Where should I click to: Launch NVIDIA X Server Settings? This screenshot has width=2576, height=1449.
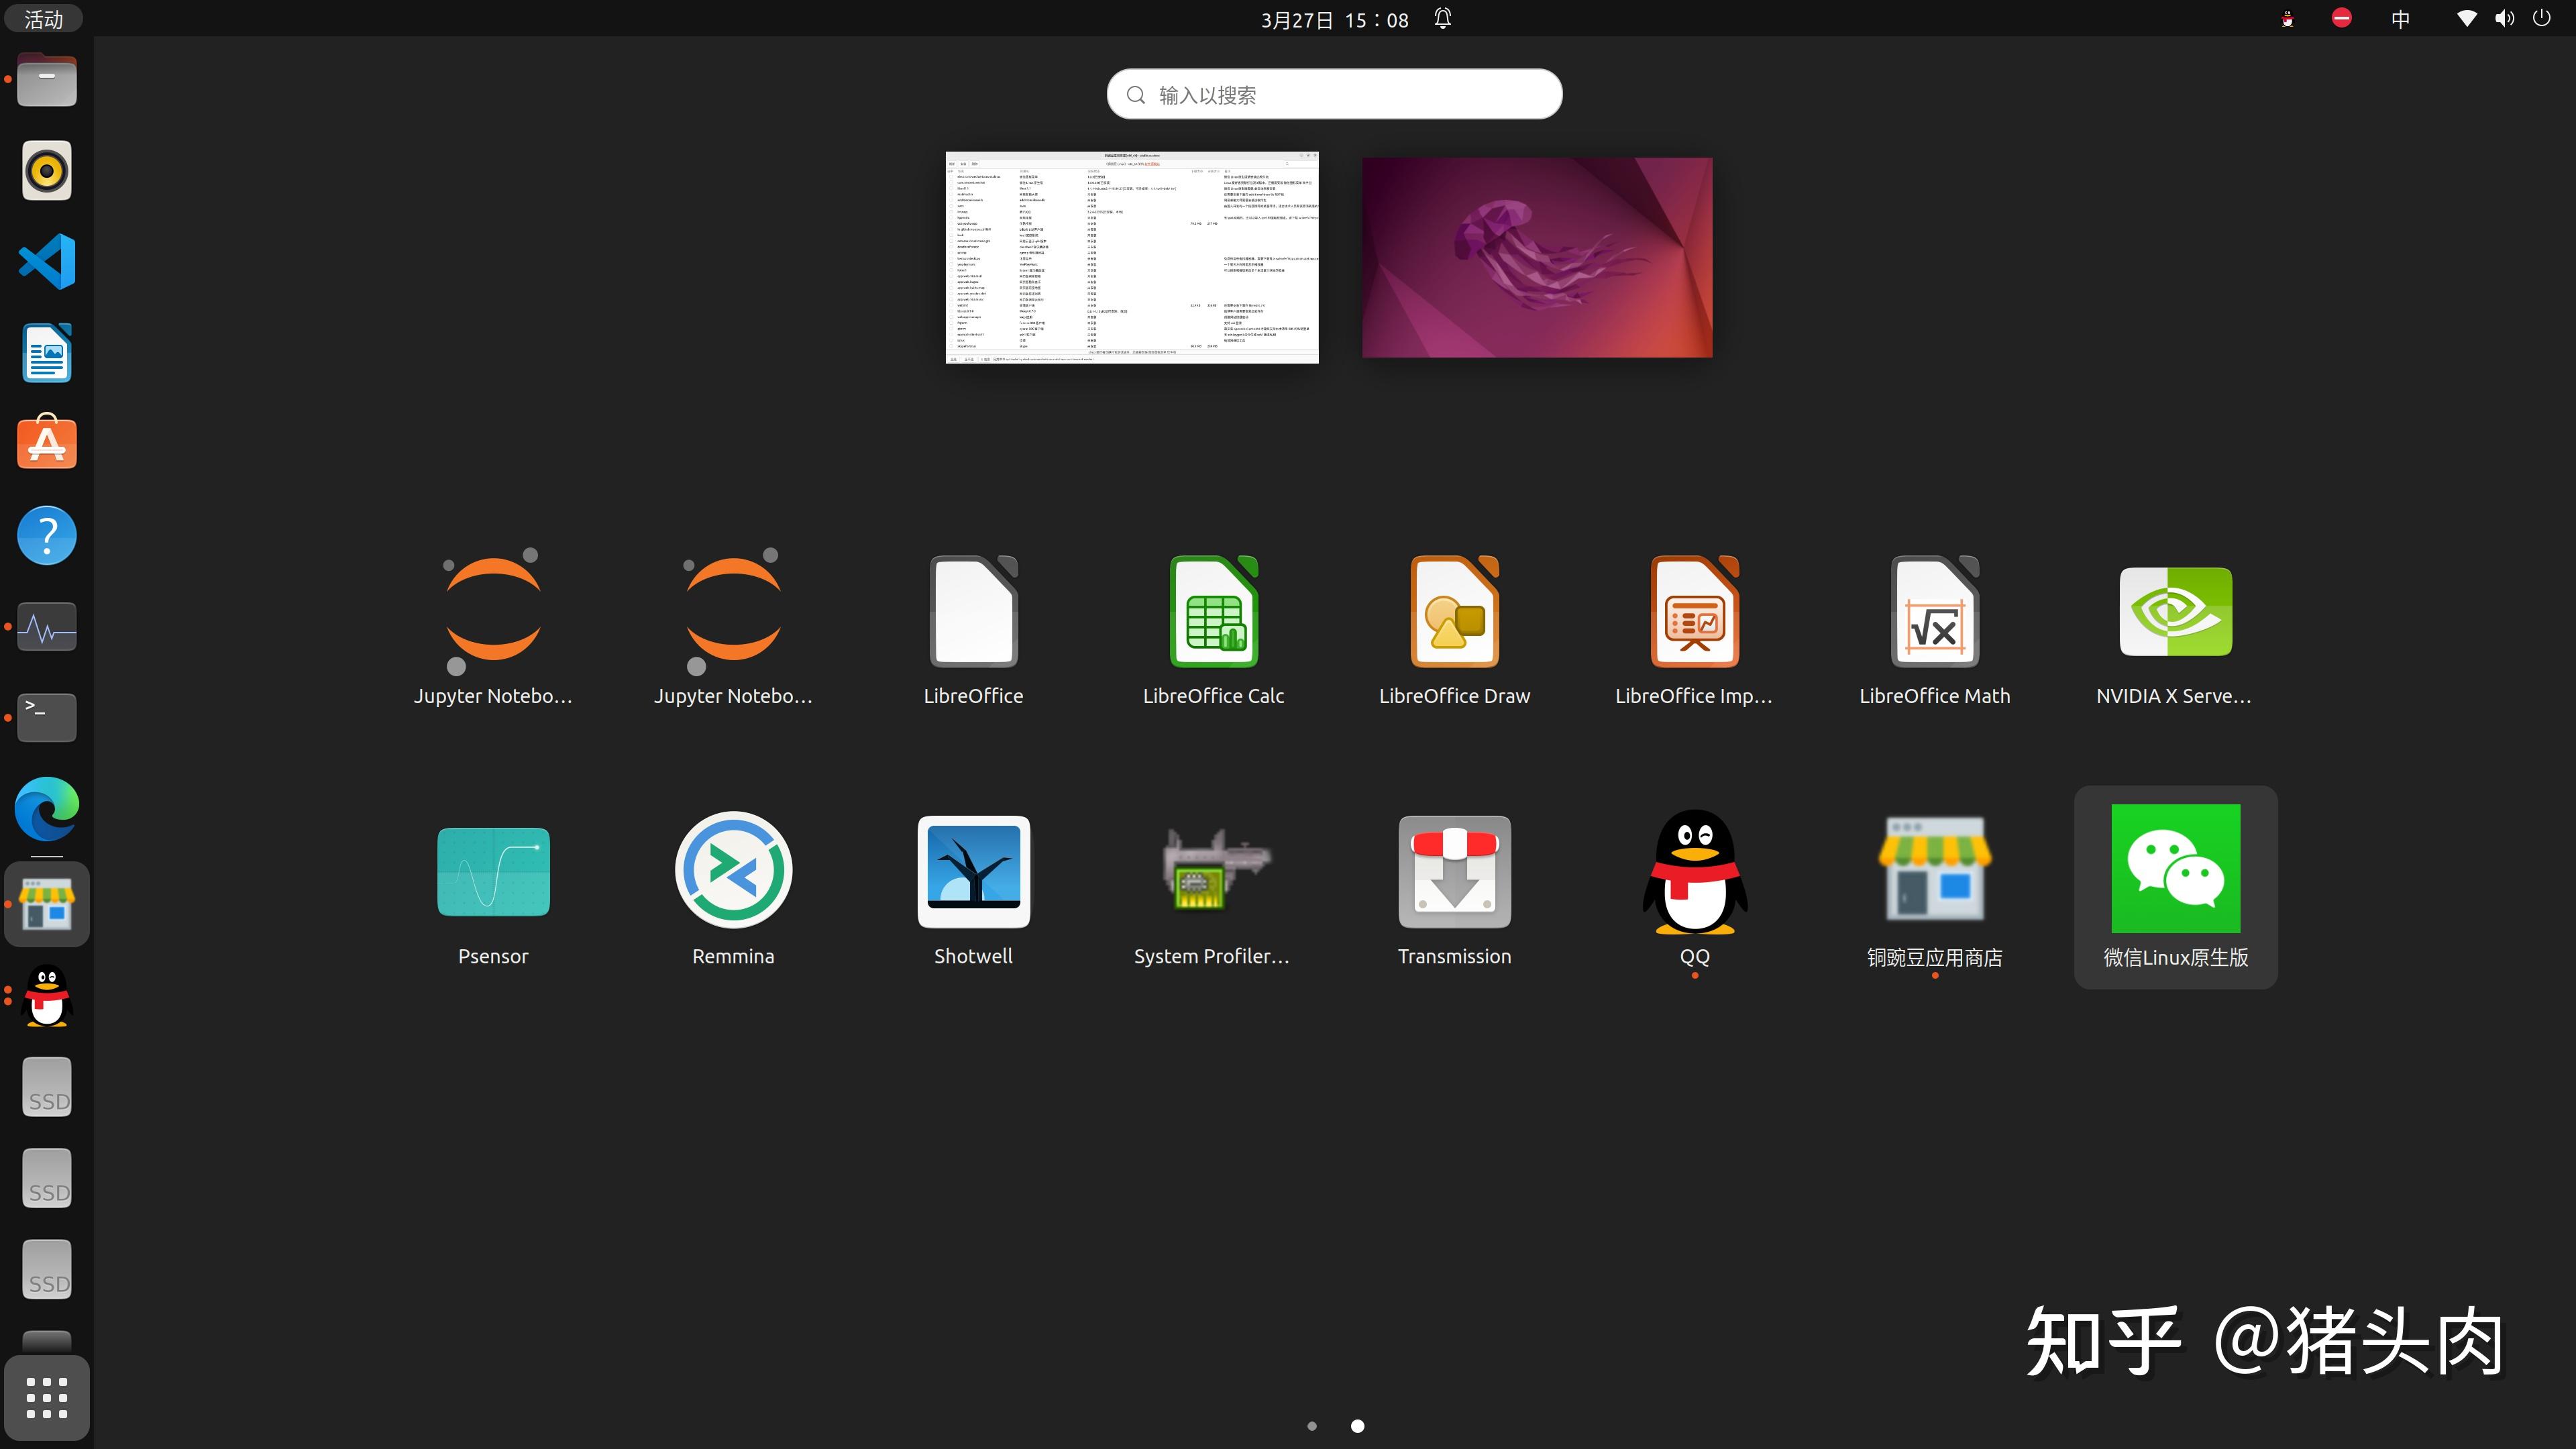click(2175, 612)
